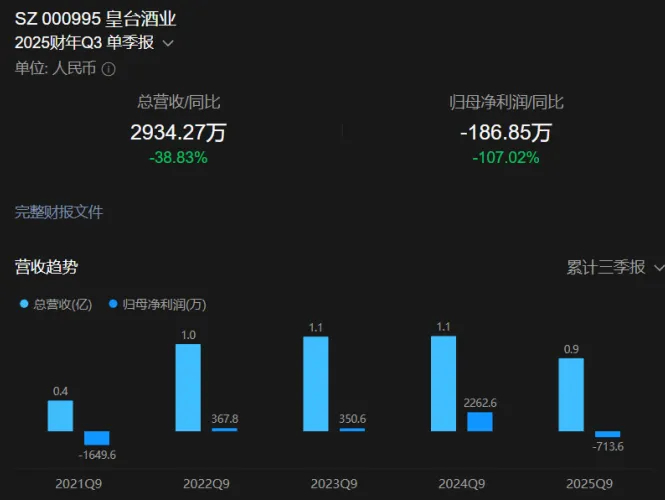
Task: Click the stock title SZ 000995 皇台酒业
Action: (x=95, y=19)
